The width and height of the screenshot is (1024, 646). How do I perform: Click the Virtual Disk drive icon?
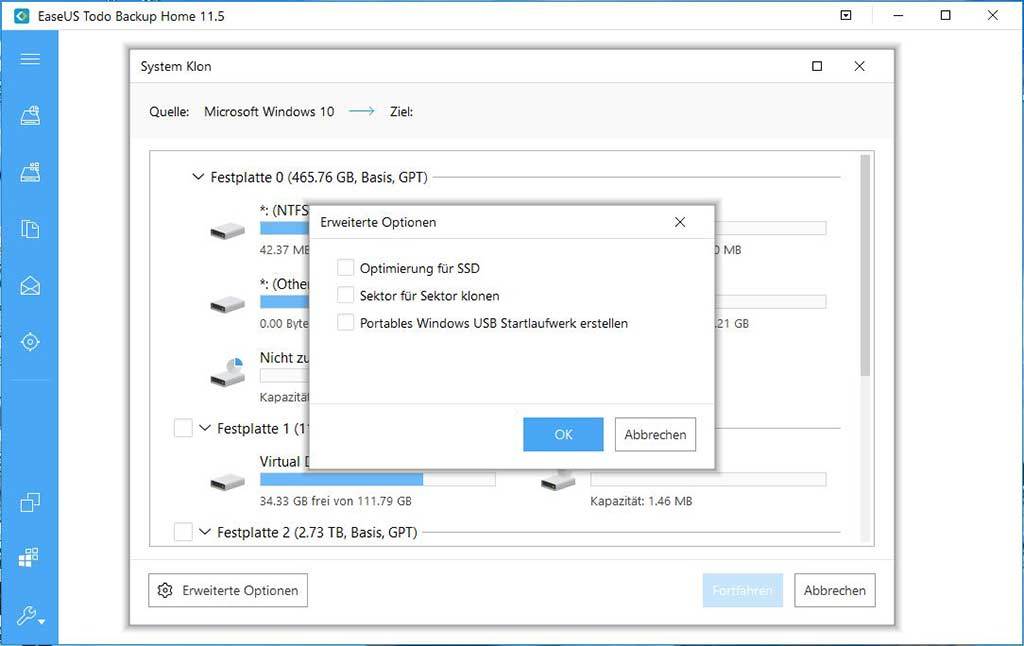coord(227,483)
